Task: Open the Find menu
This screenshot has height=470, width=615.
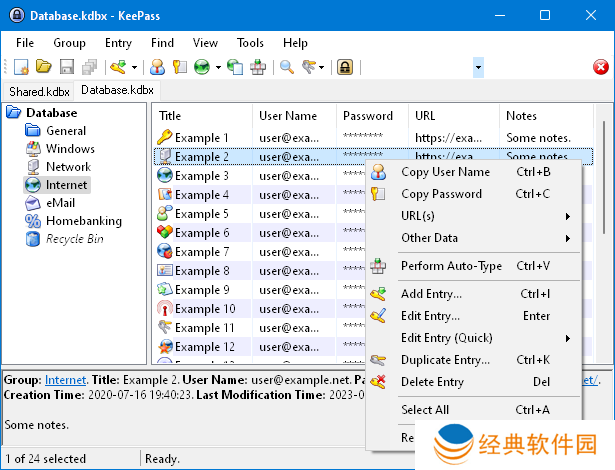Action: tap(162, 43)
